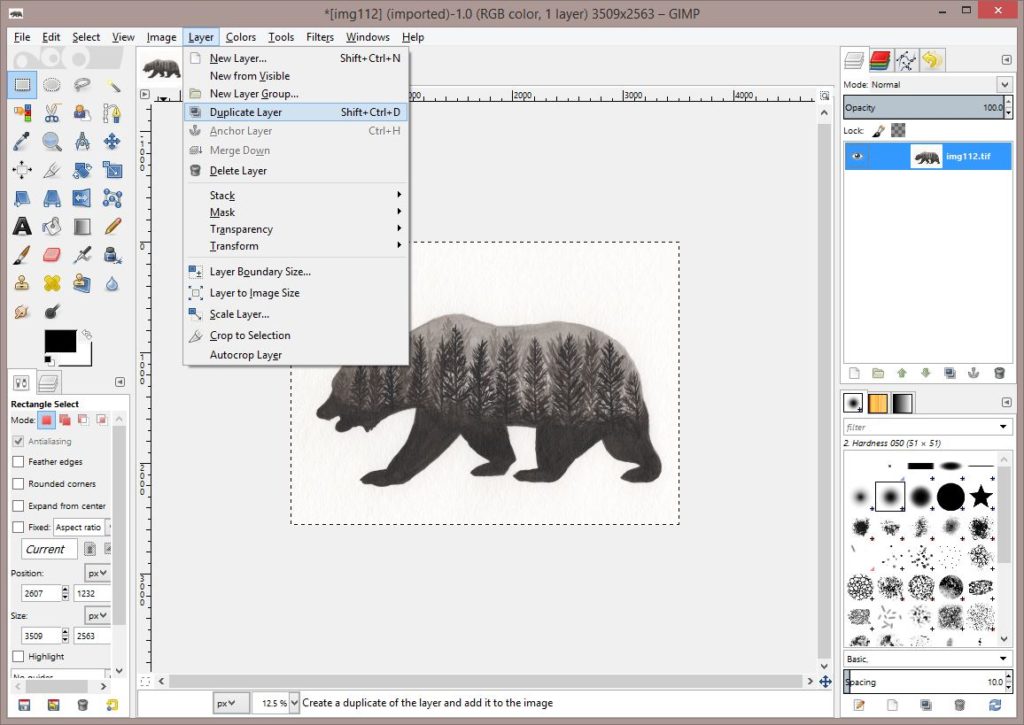The image size is (1024, 725).
Task: Open the navigation cross icon at canvas corner
Action: point(825,682)
